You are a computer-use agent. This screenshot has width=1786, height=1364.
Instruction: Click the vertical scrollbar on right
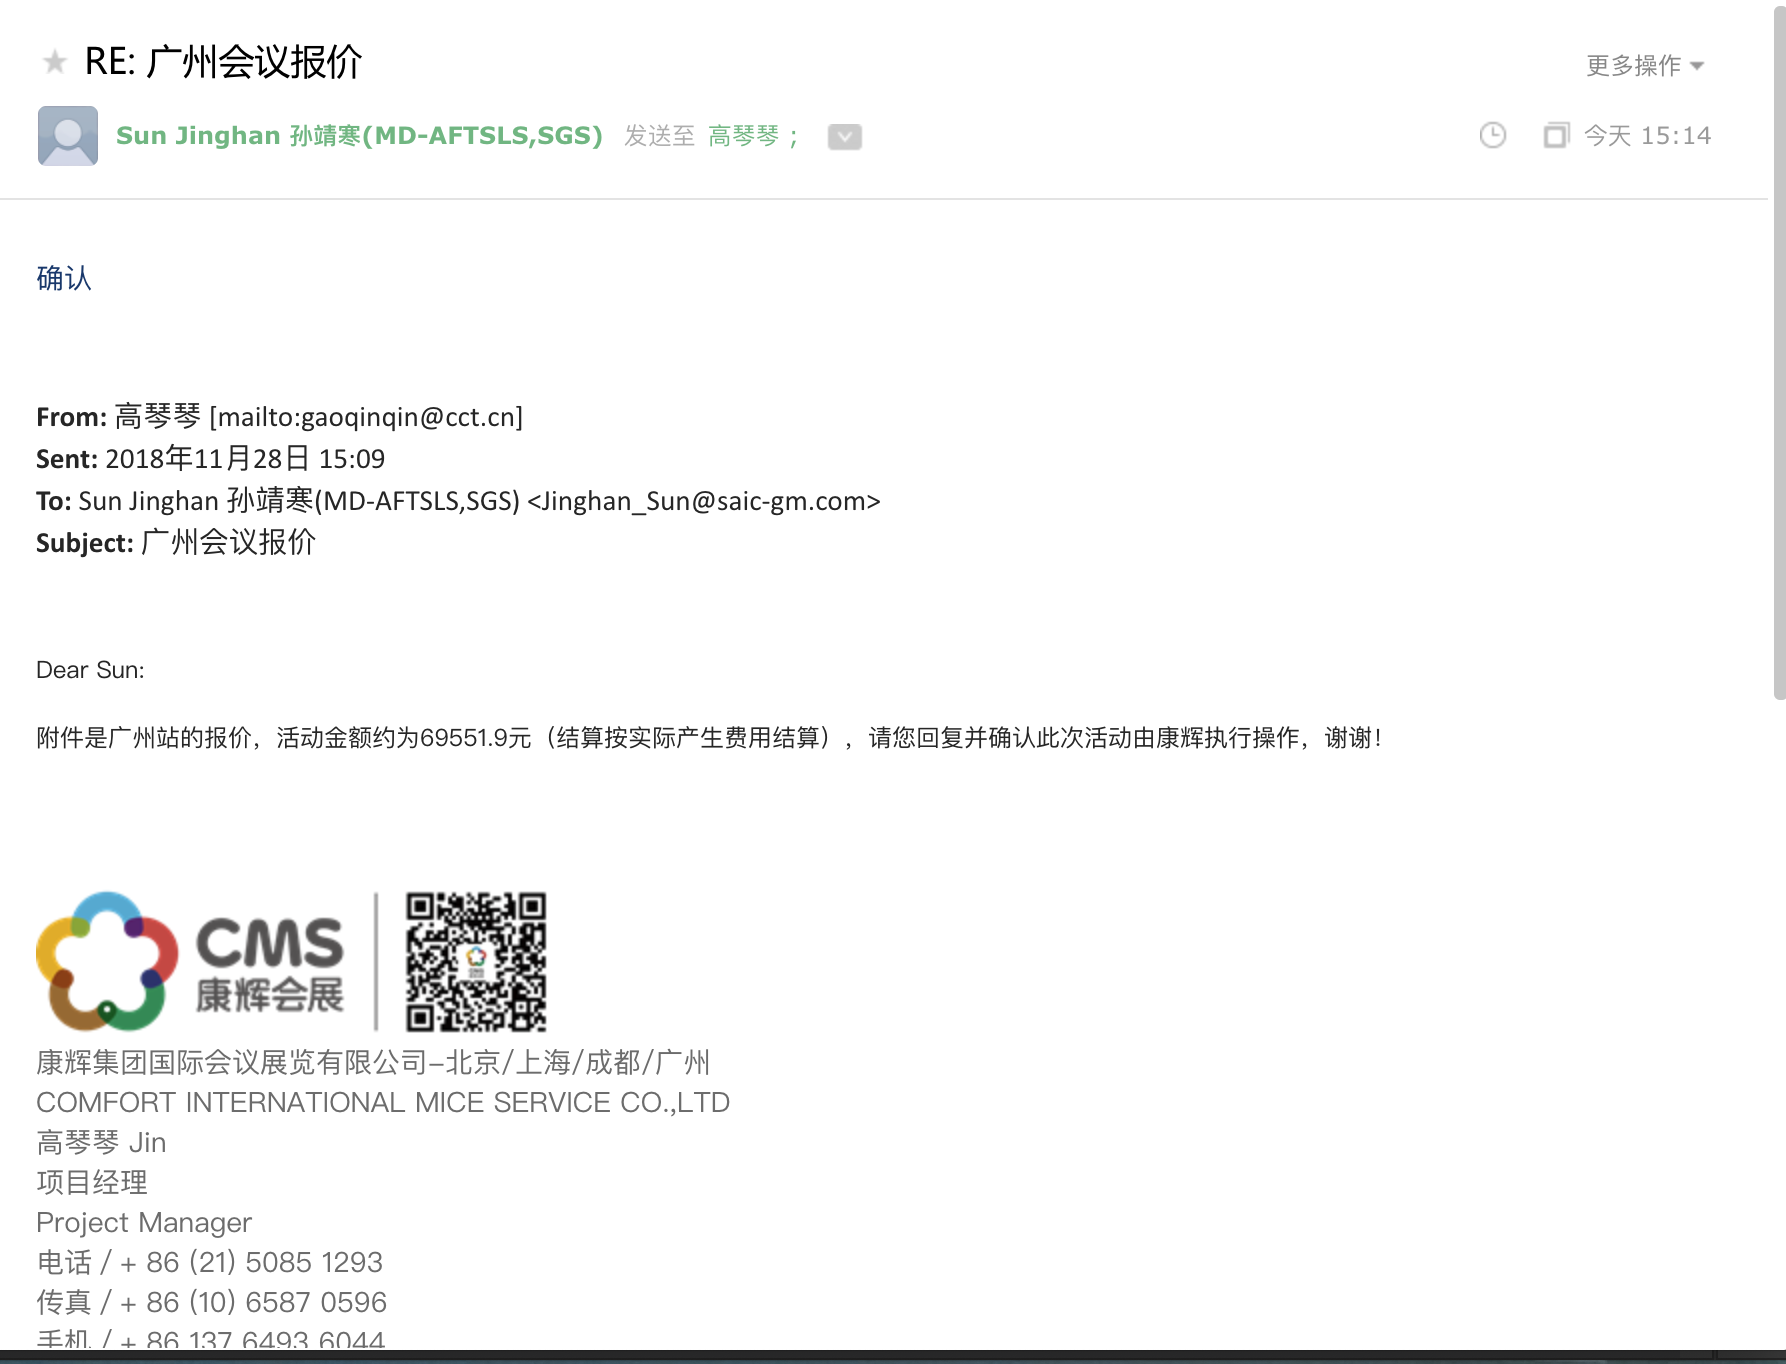point(1778,350)
